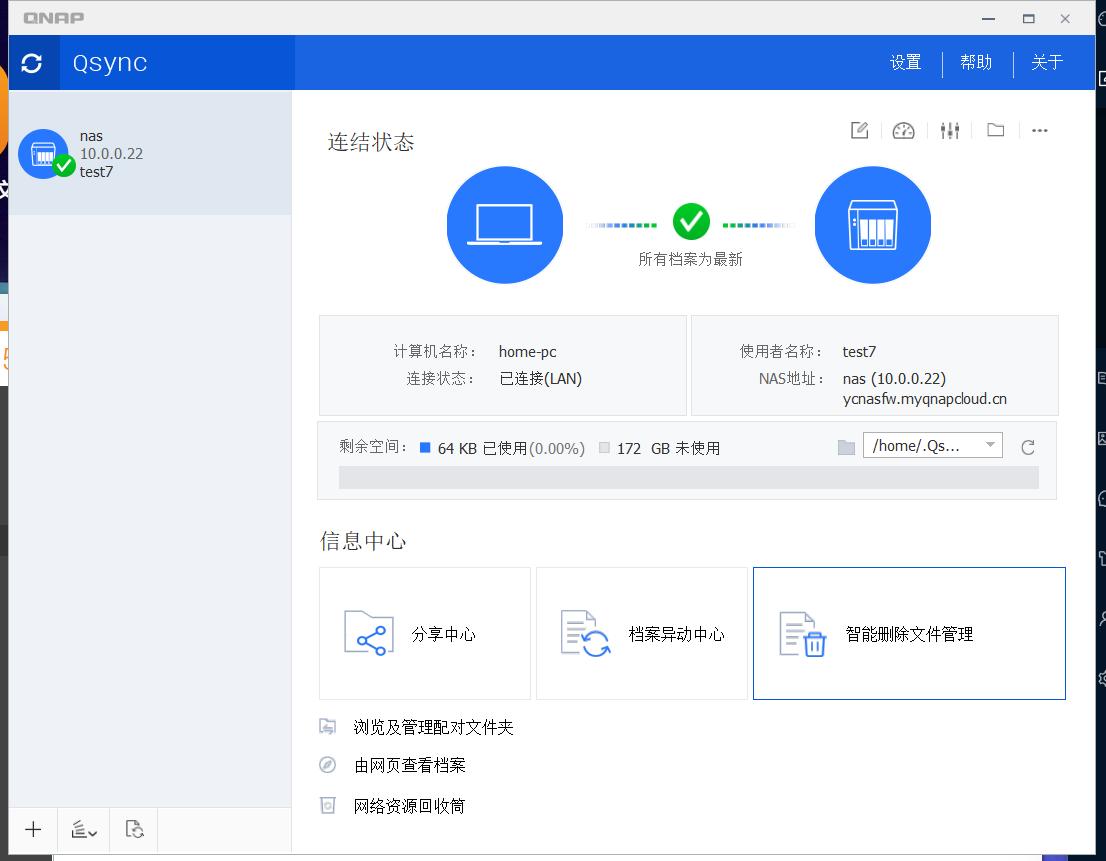Click the refresh icon next to storage path
The image size is (1106, 861).
(1028, 447)
